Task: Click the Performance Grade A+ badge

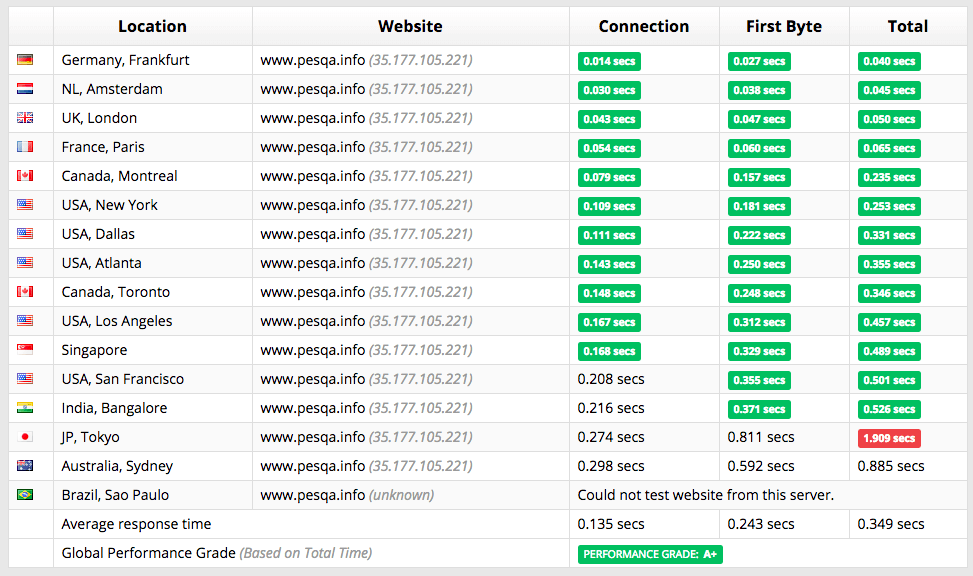Action: pyautogui.click(x=650, y=554)
